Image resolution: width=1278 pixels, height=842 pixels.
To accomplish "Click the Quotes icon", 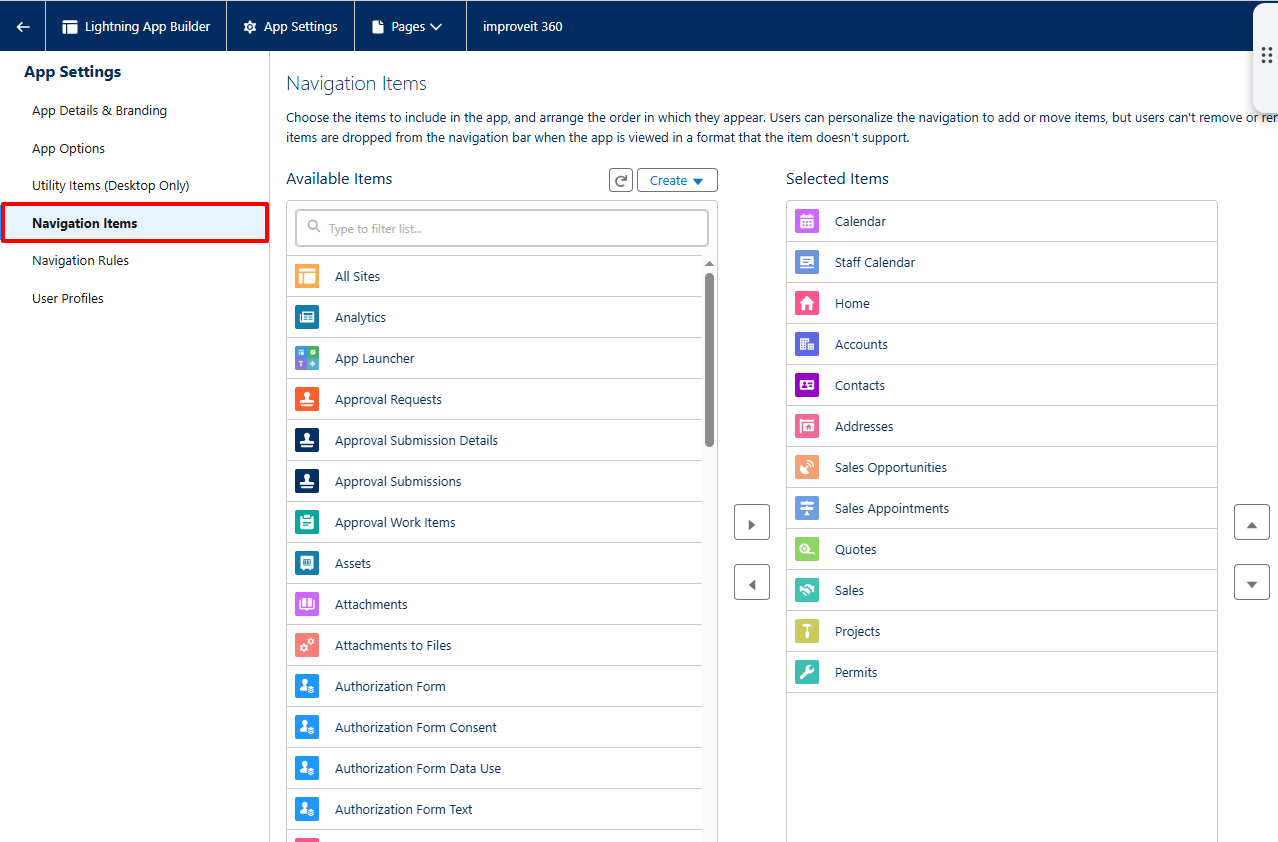I will [x=807, y=549].
